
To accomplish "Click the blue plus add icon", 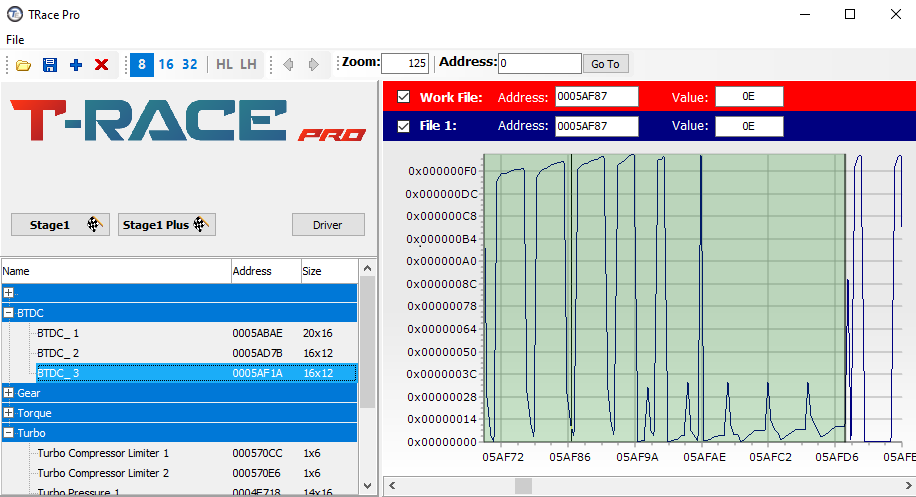I will coord(76,65).
